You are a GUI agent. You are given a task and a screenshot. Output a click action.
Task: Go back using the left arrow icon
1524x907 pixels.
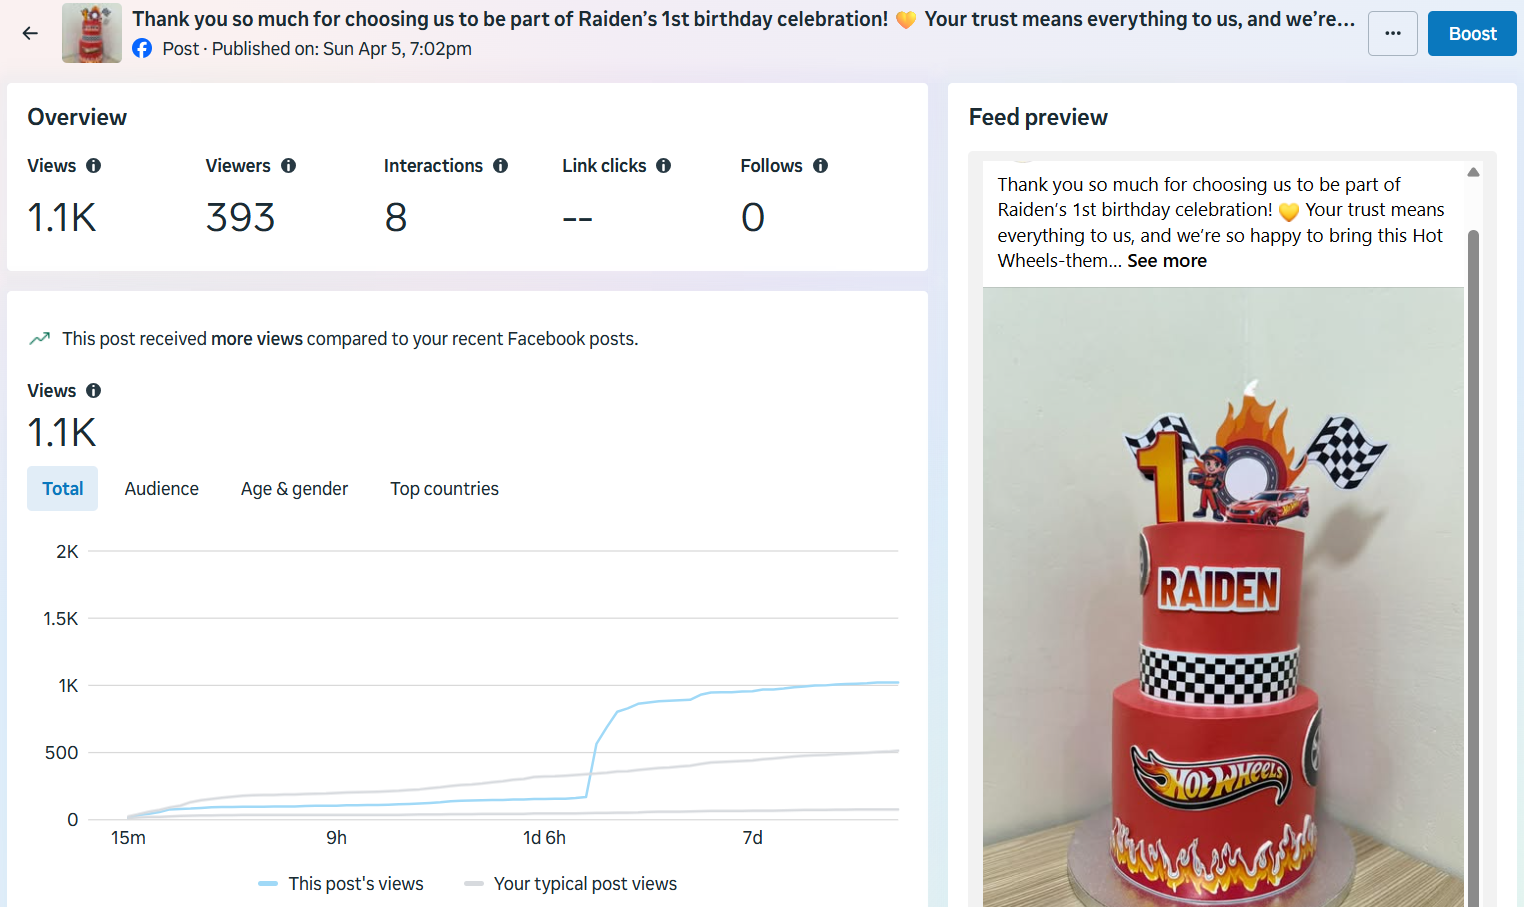(30, 33)
